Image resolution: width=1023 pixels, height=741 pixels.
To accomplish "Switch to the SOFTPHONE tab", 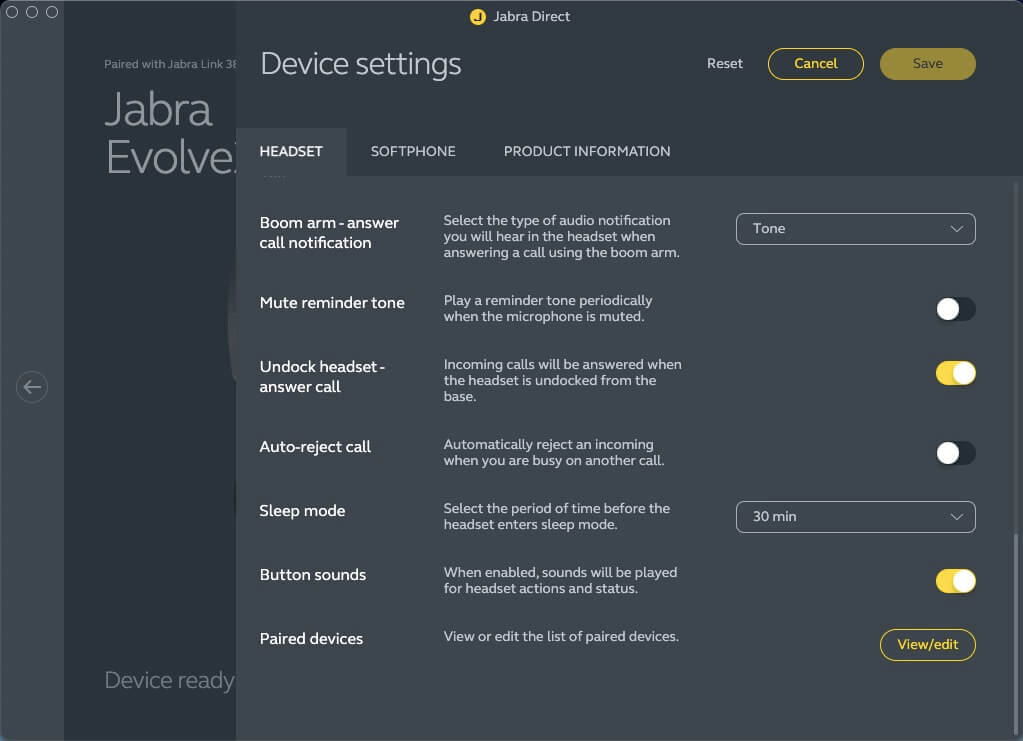I will (x=413, y=151).
